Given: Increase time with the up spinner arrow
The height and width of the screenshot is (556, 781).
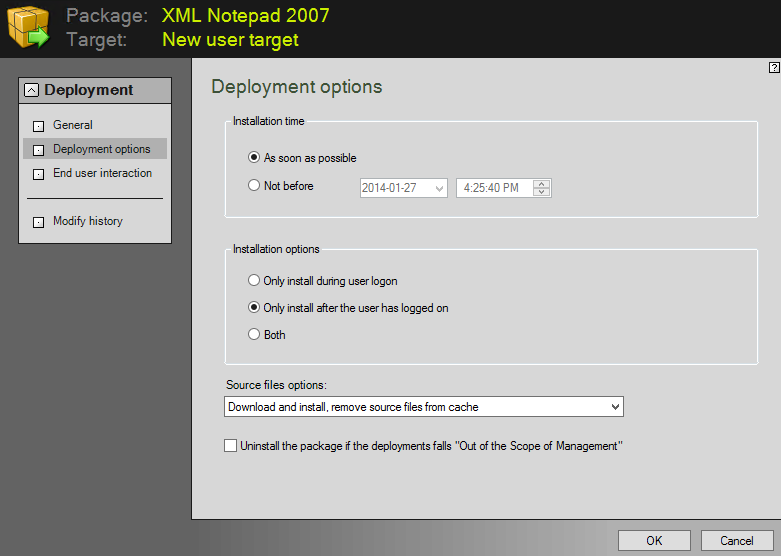Looking at the screenshot, I should click(541, 183).
